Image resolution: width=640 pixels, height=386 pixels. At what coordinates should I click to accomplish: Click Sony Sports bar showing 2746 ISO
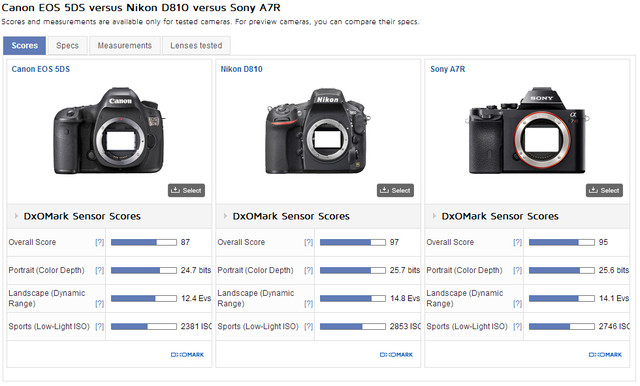click(562, 326)
